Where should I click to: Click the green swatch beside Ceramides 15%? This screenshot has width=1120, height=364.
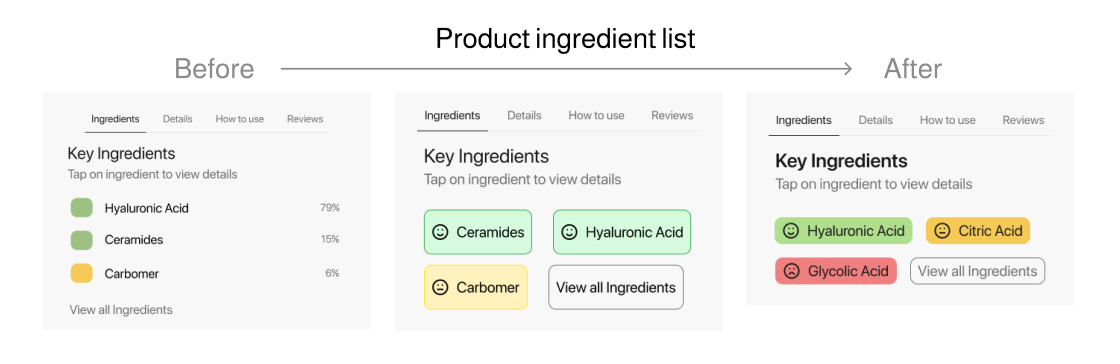(81, 240)
